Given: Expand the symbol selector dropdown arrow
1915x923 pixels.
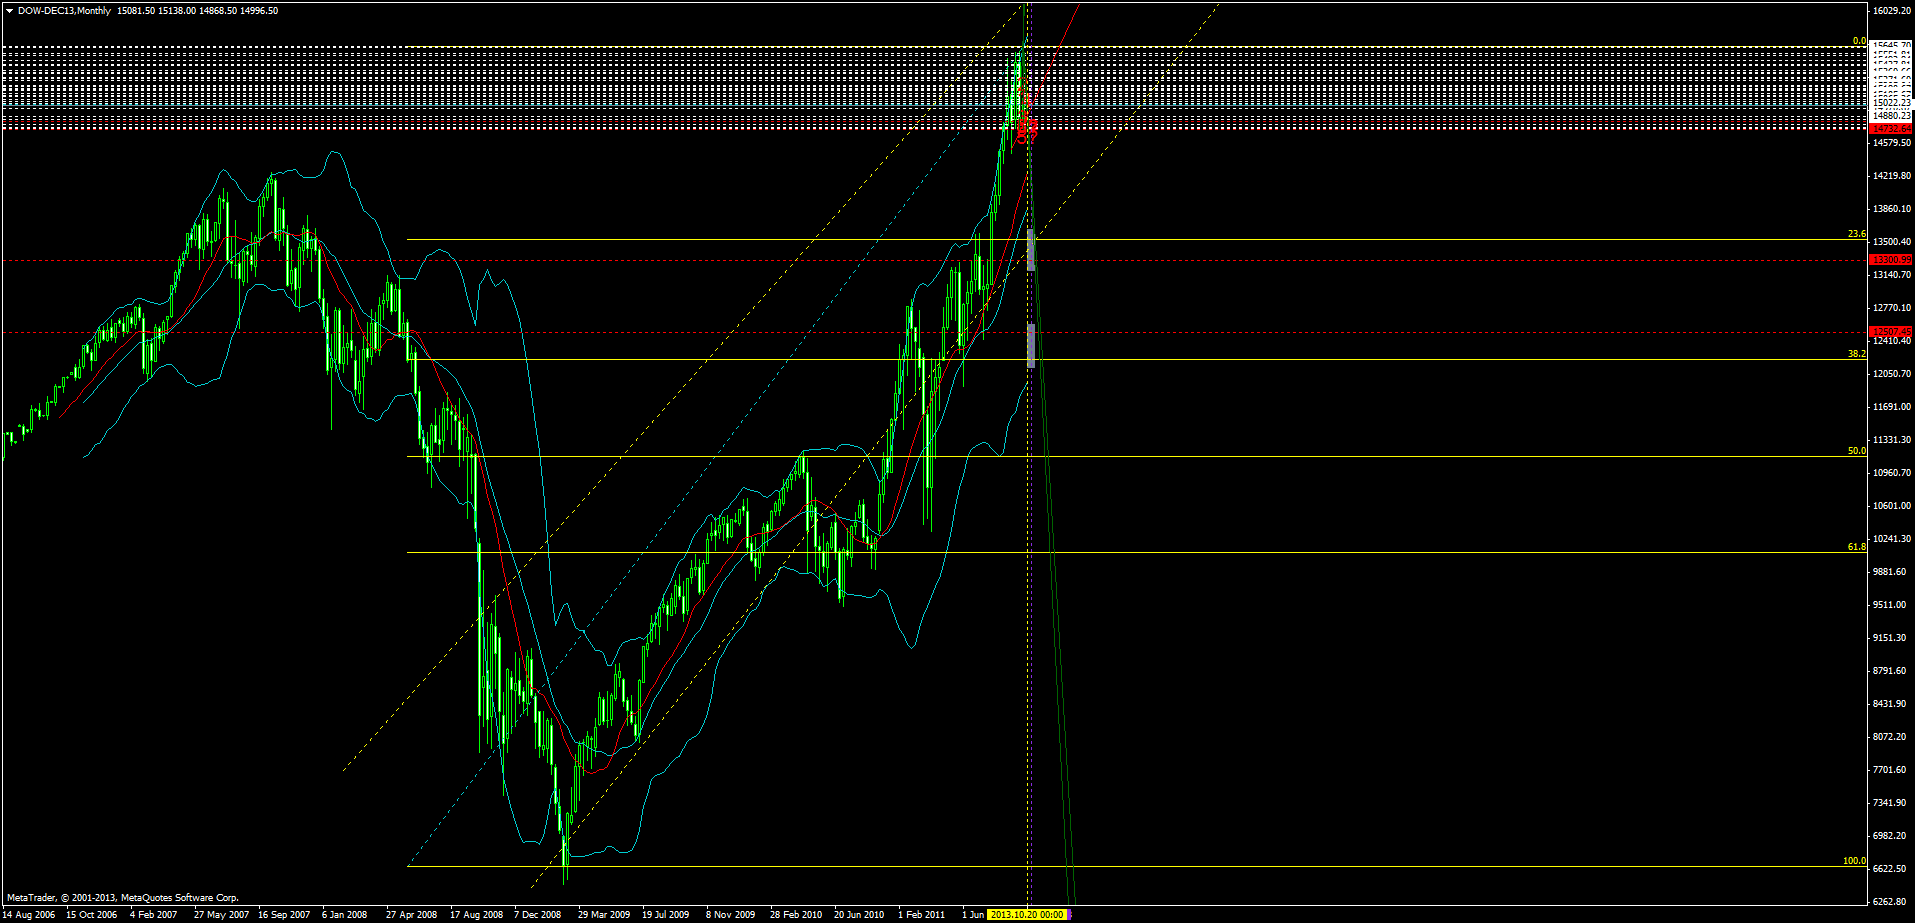Looking at the screenshot, I should click(8, 8).
